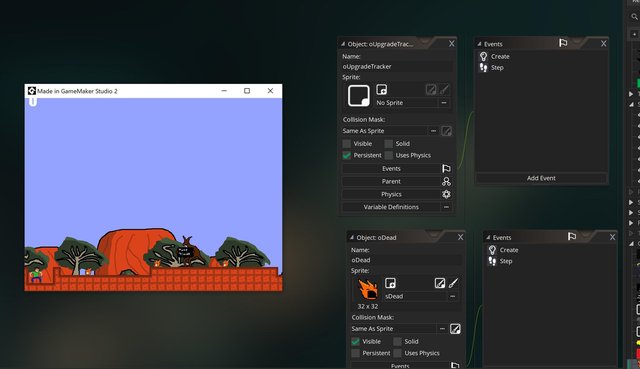
Task: Click the edit collision mask icon in oDead
Action: [455, 329]
